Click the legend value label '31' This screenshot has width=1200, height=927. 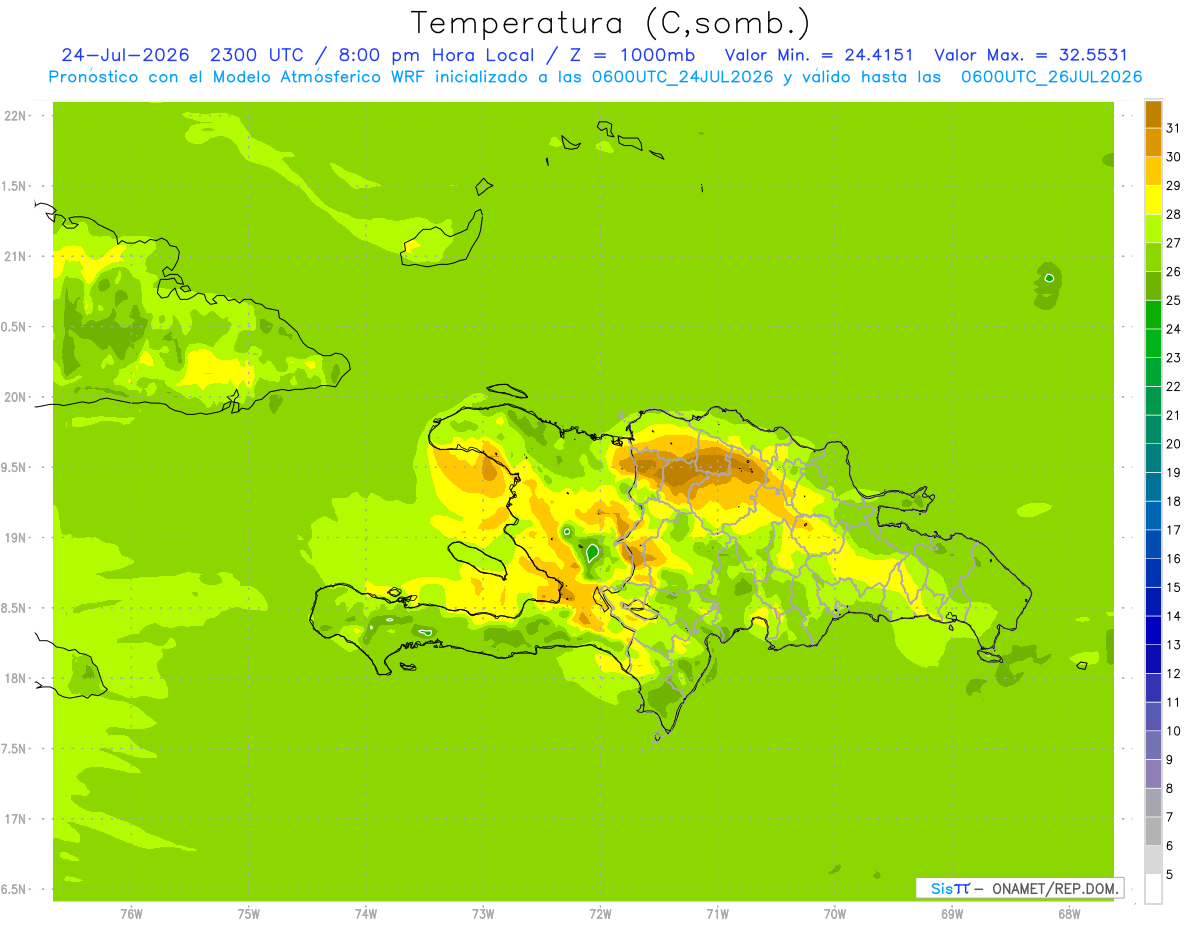click(1173, 128)
